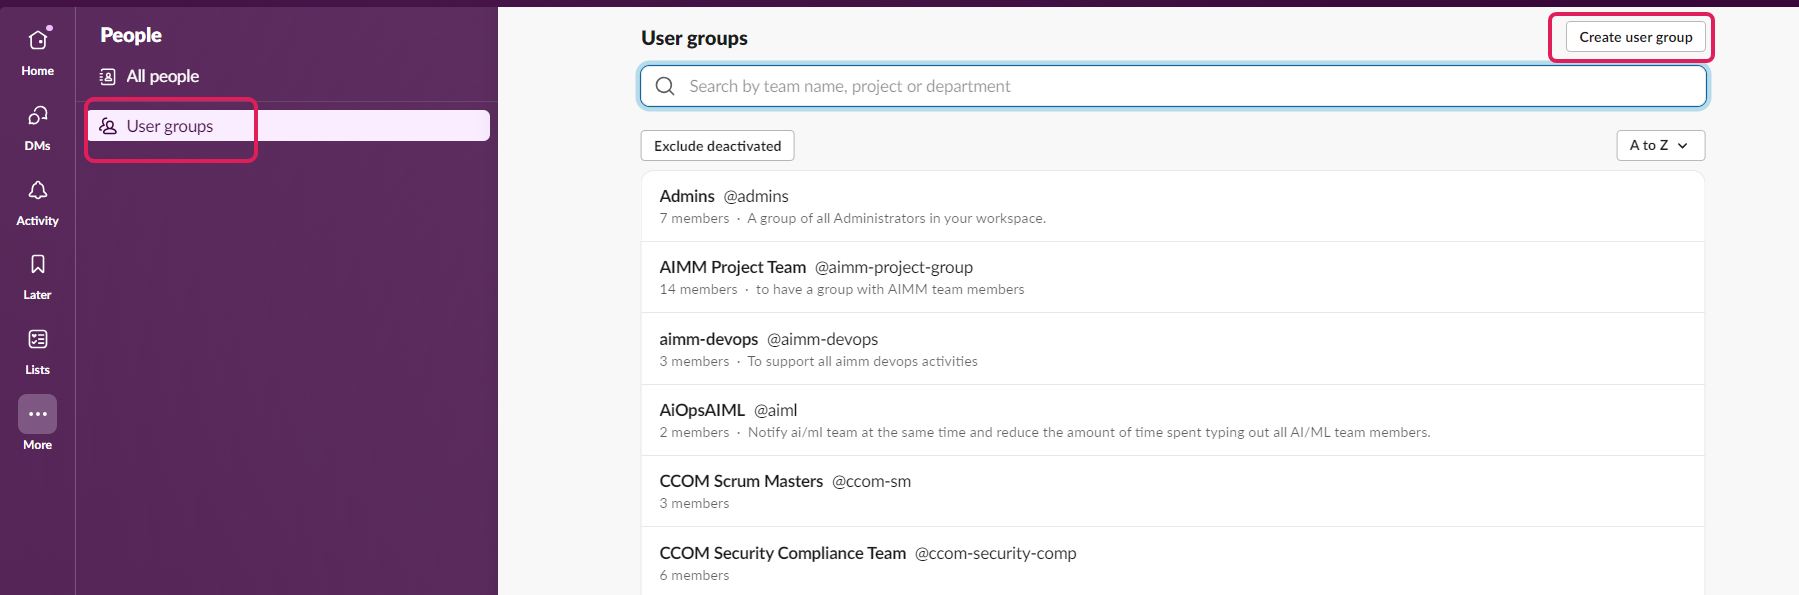1799x595 pixels.
Task: Open the Lists icon
Action: pyautogui.click(x=38, y=339)
